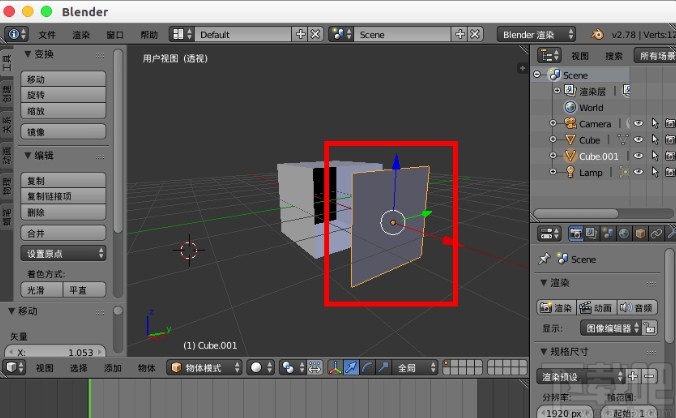Enable the scale manipulator icon
This screenshot has width=676, height=418.
pyautogui.click(x=383, y=368)
